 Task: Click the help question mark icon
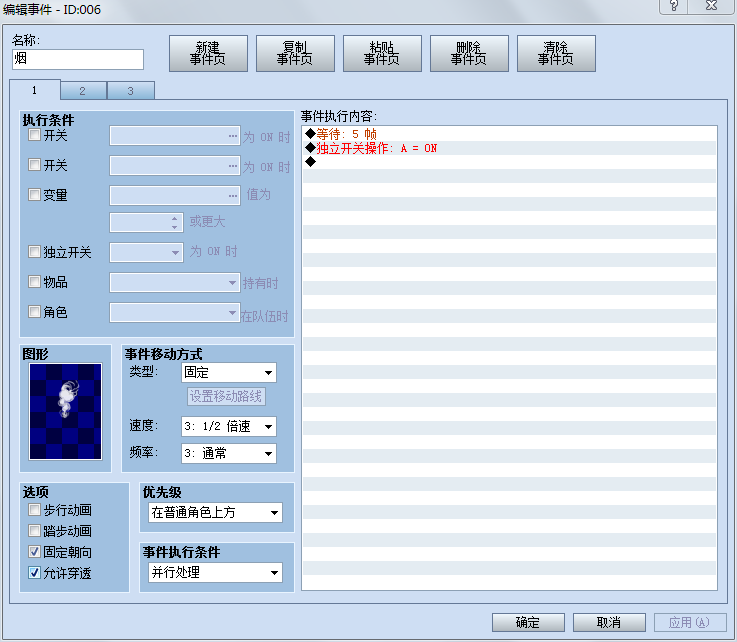tap(674, 6)
